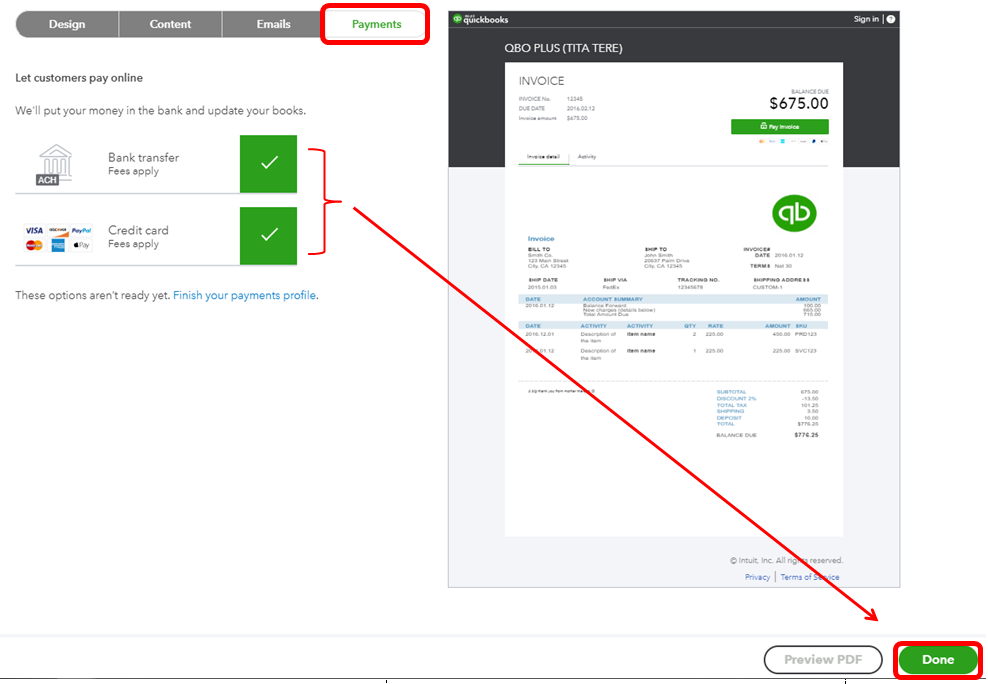Click the ACH bank icon

(54, 165)
